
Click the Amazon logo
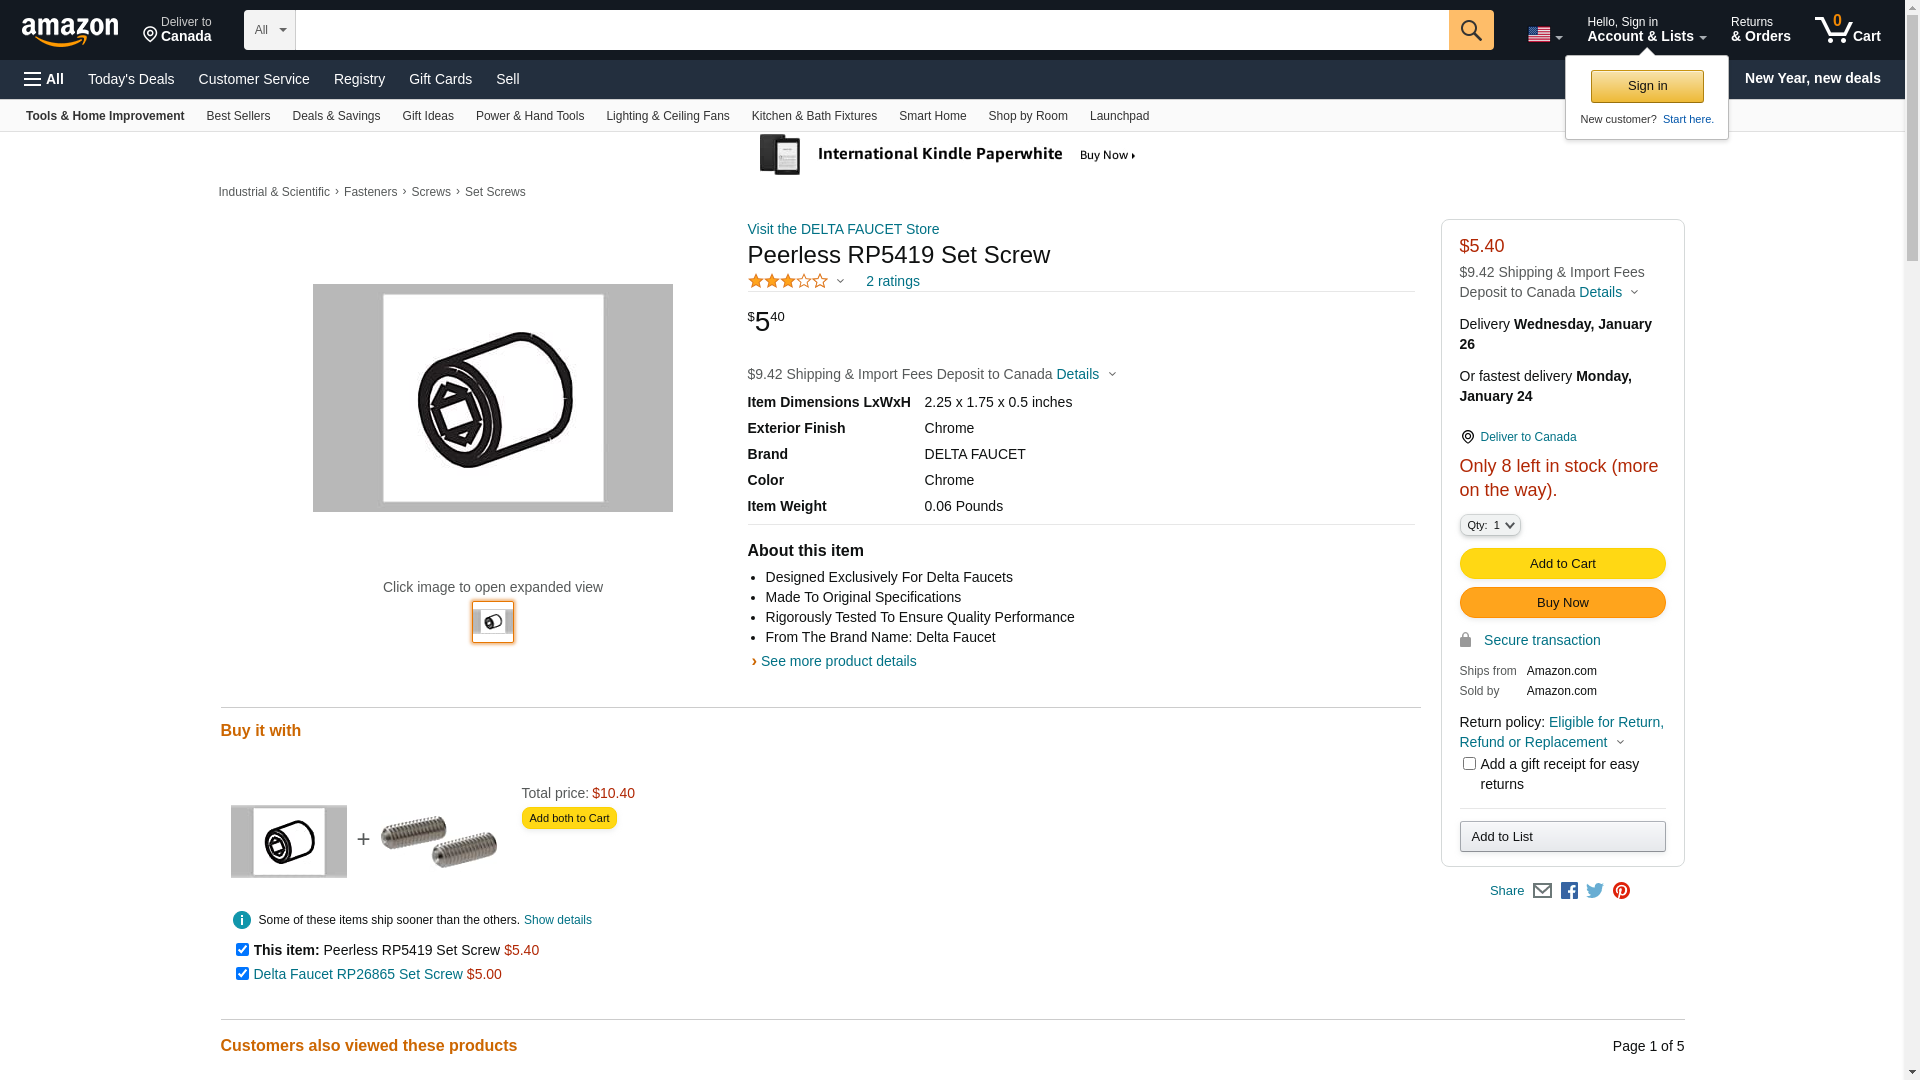(x=70, y=32)
